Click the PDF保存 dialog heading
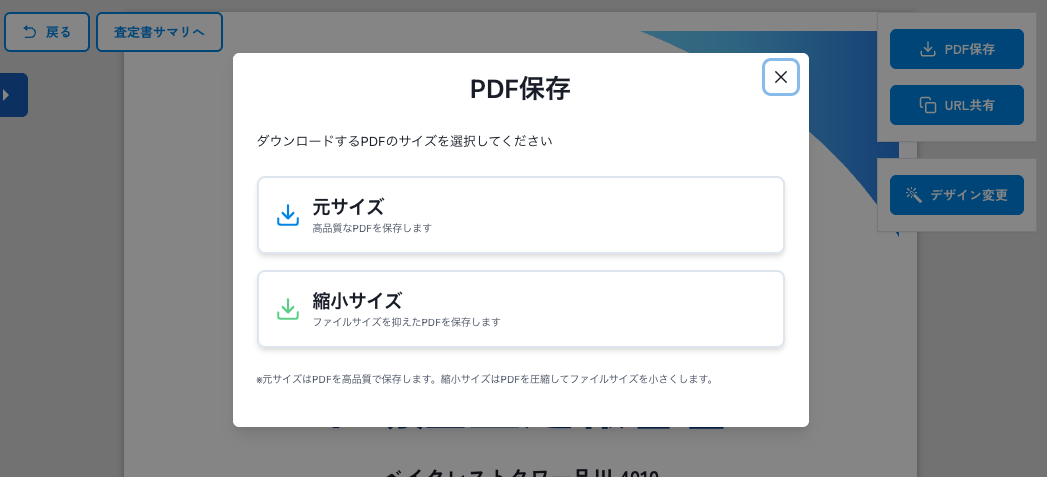Viewport: 1047px width, 477px height. (x=520, y=89)
